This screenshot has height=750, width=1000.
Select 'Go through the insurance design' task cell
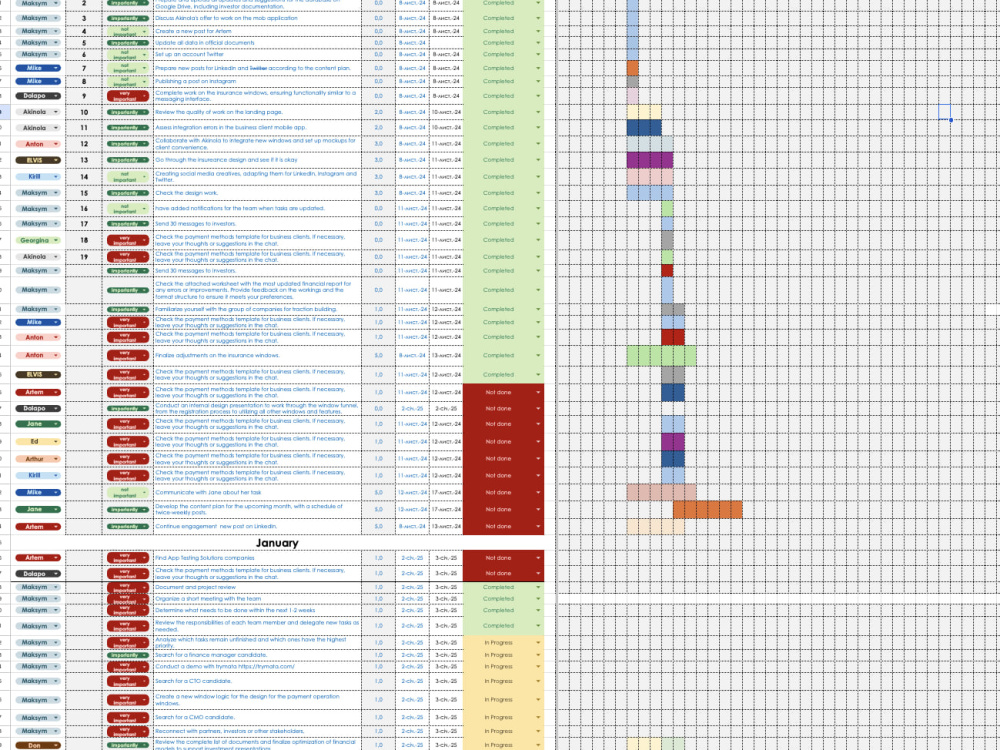pos(257,160)
